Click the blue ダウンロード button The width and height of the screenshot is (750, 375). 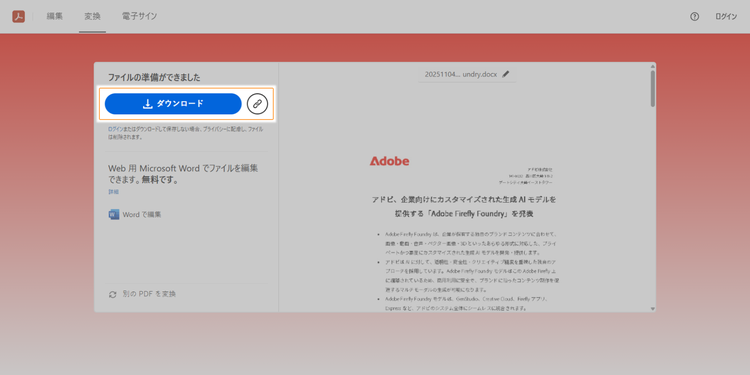[173, 104]
